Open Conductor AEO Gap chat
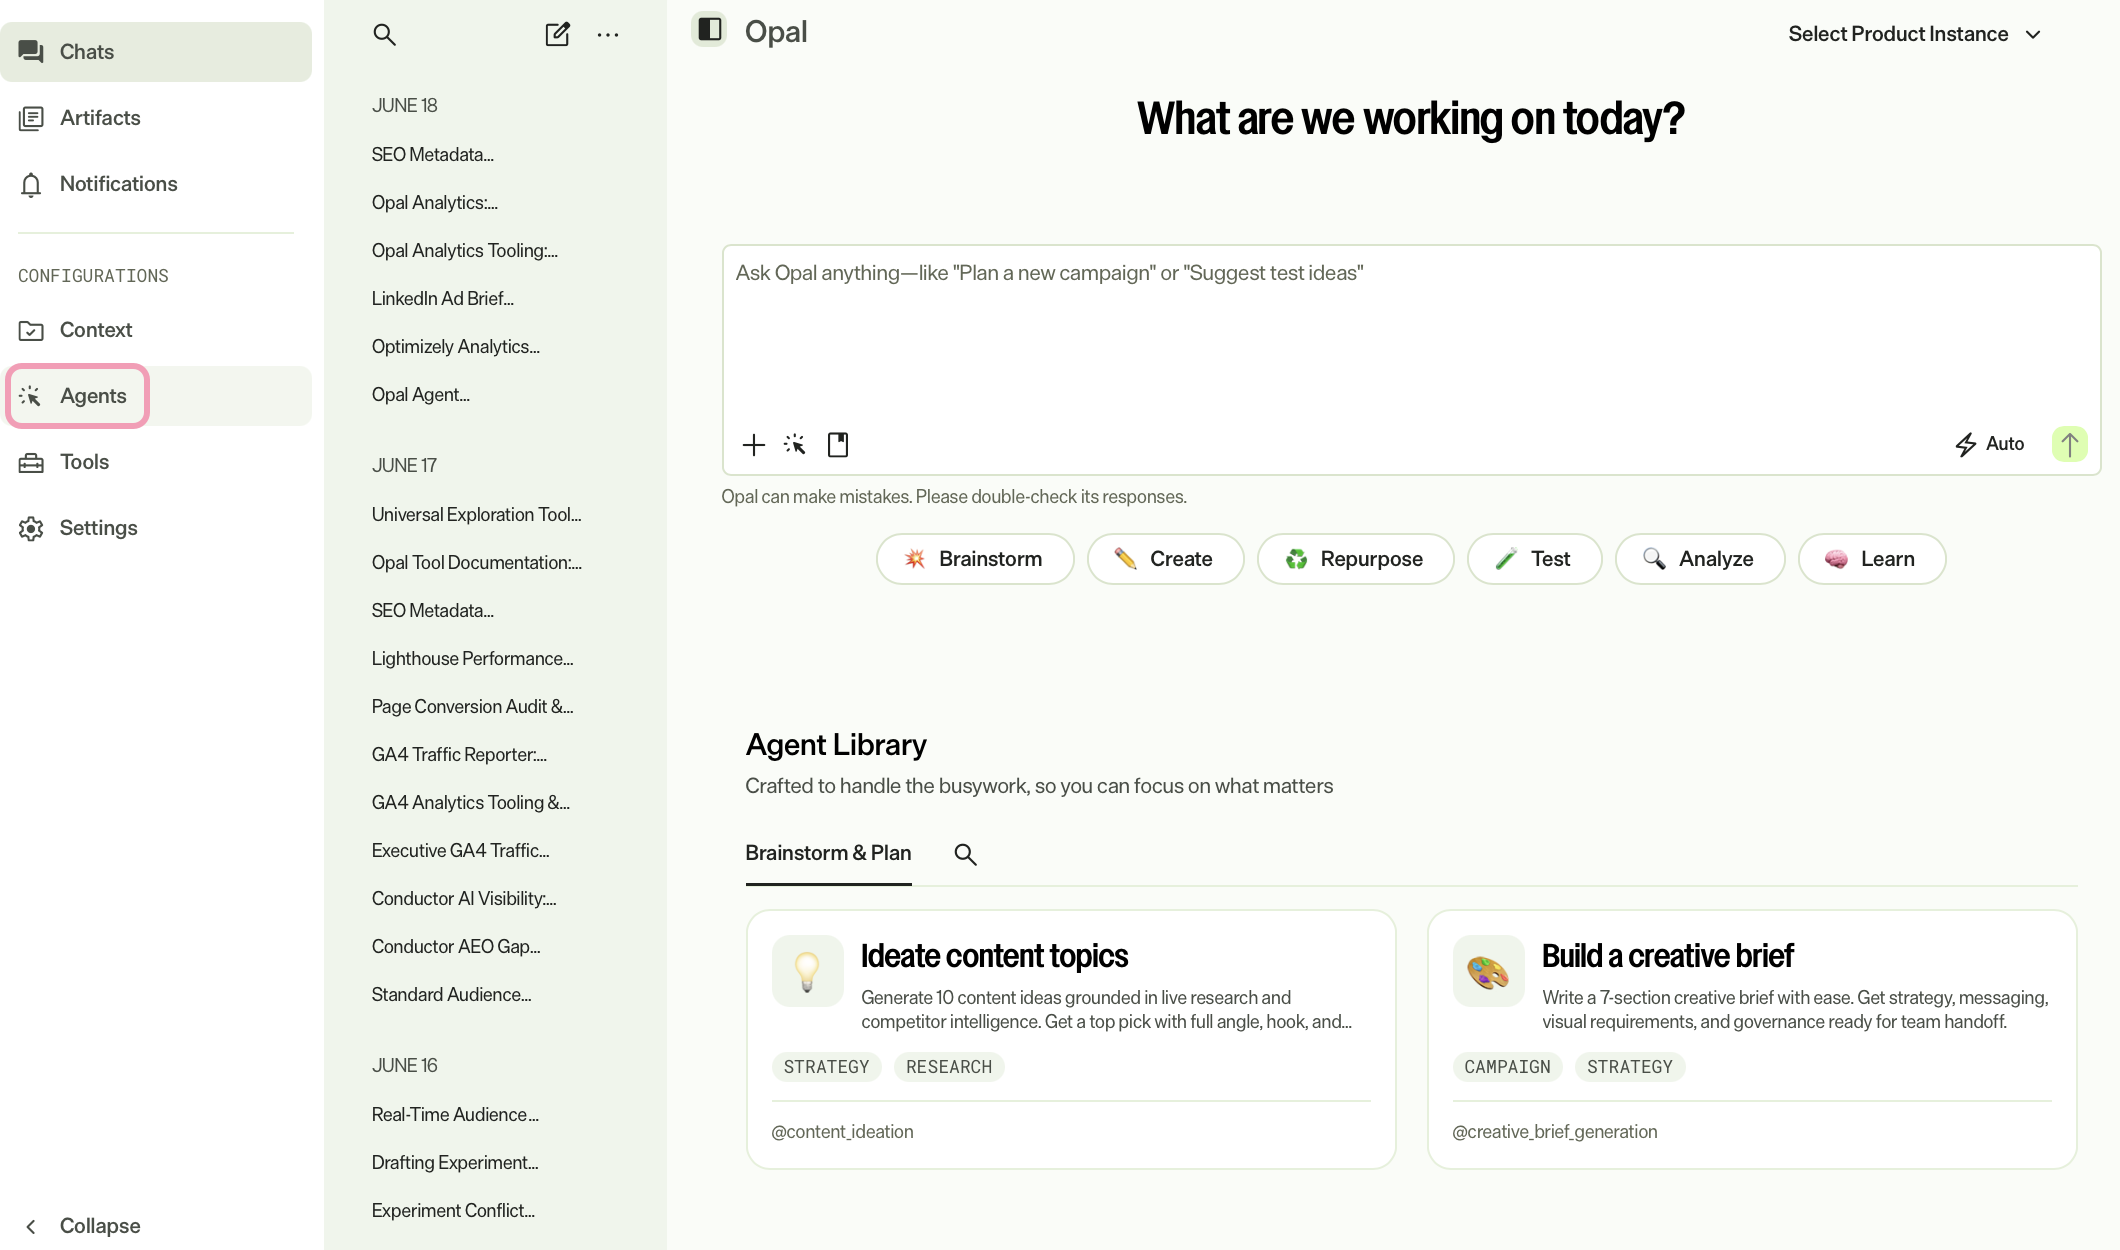Screen dimensions: 2120x1250 pyautogui.click(x=456, y=947)
